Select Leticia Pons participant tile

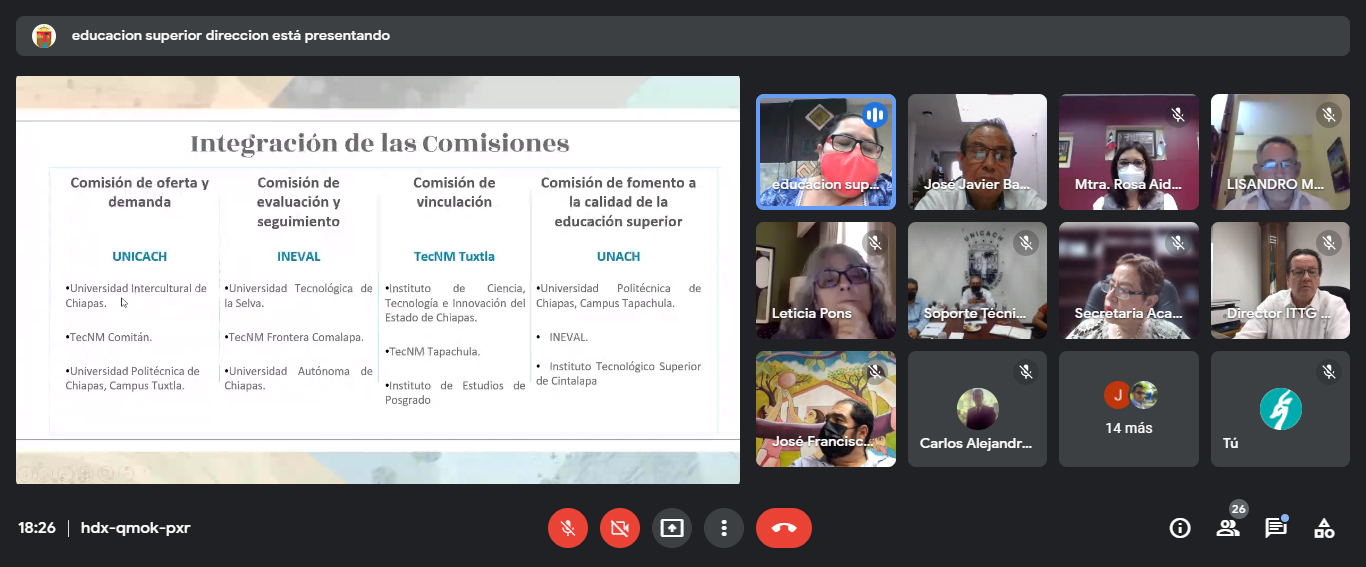click(x=826, y=280)
